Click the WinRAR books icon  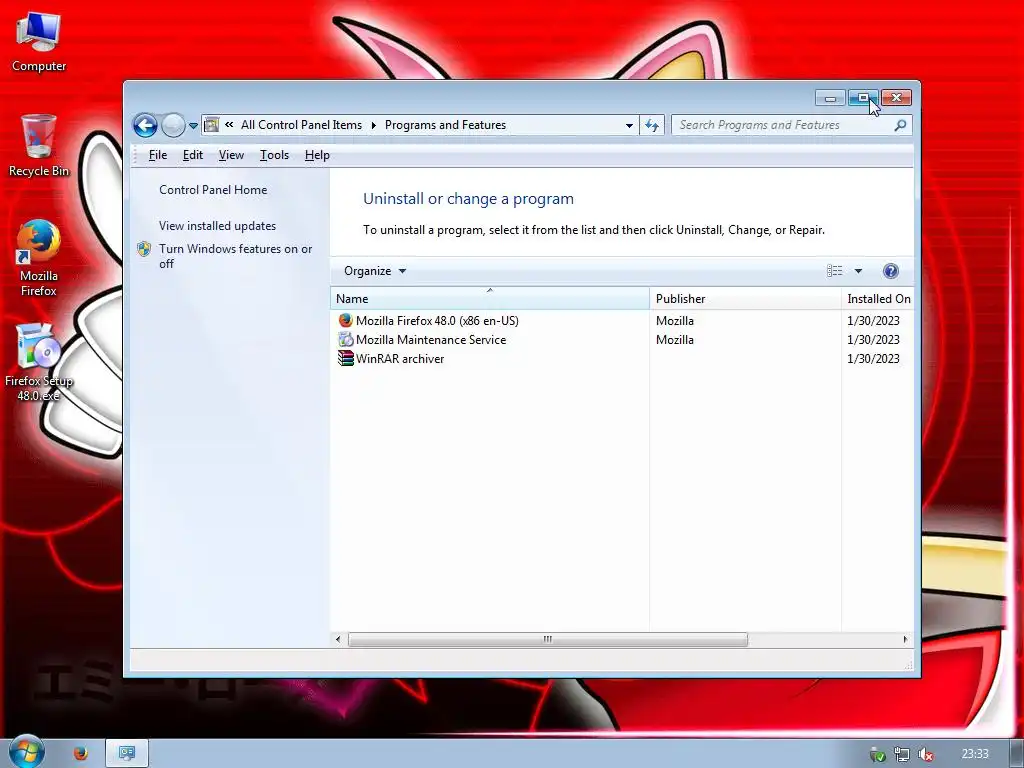pos(345,358)
